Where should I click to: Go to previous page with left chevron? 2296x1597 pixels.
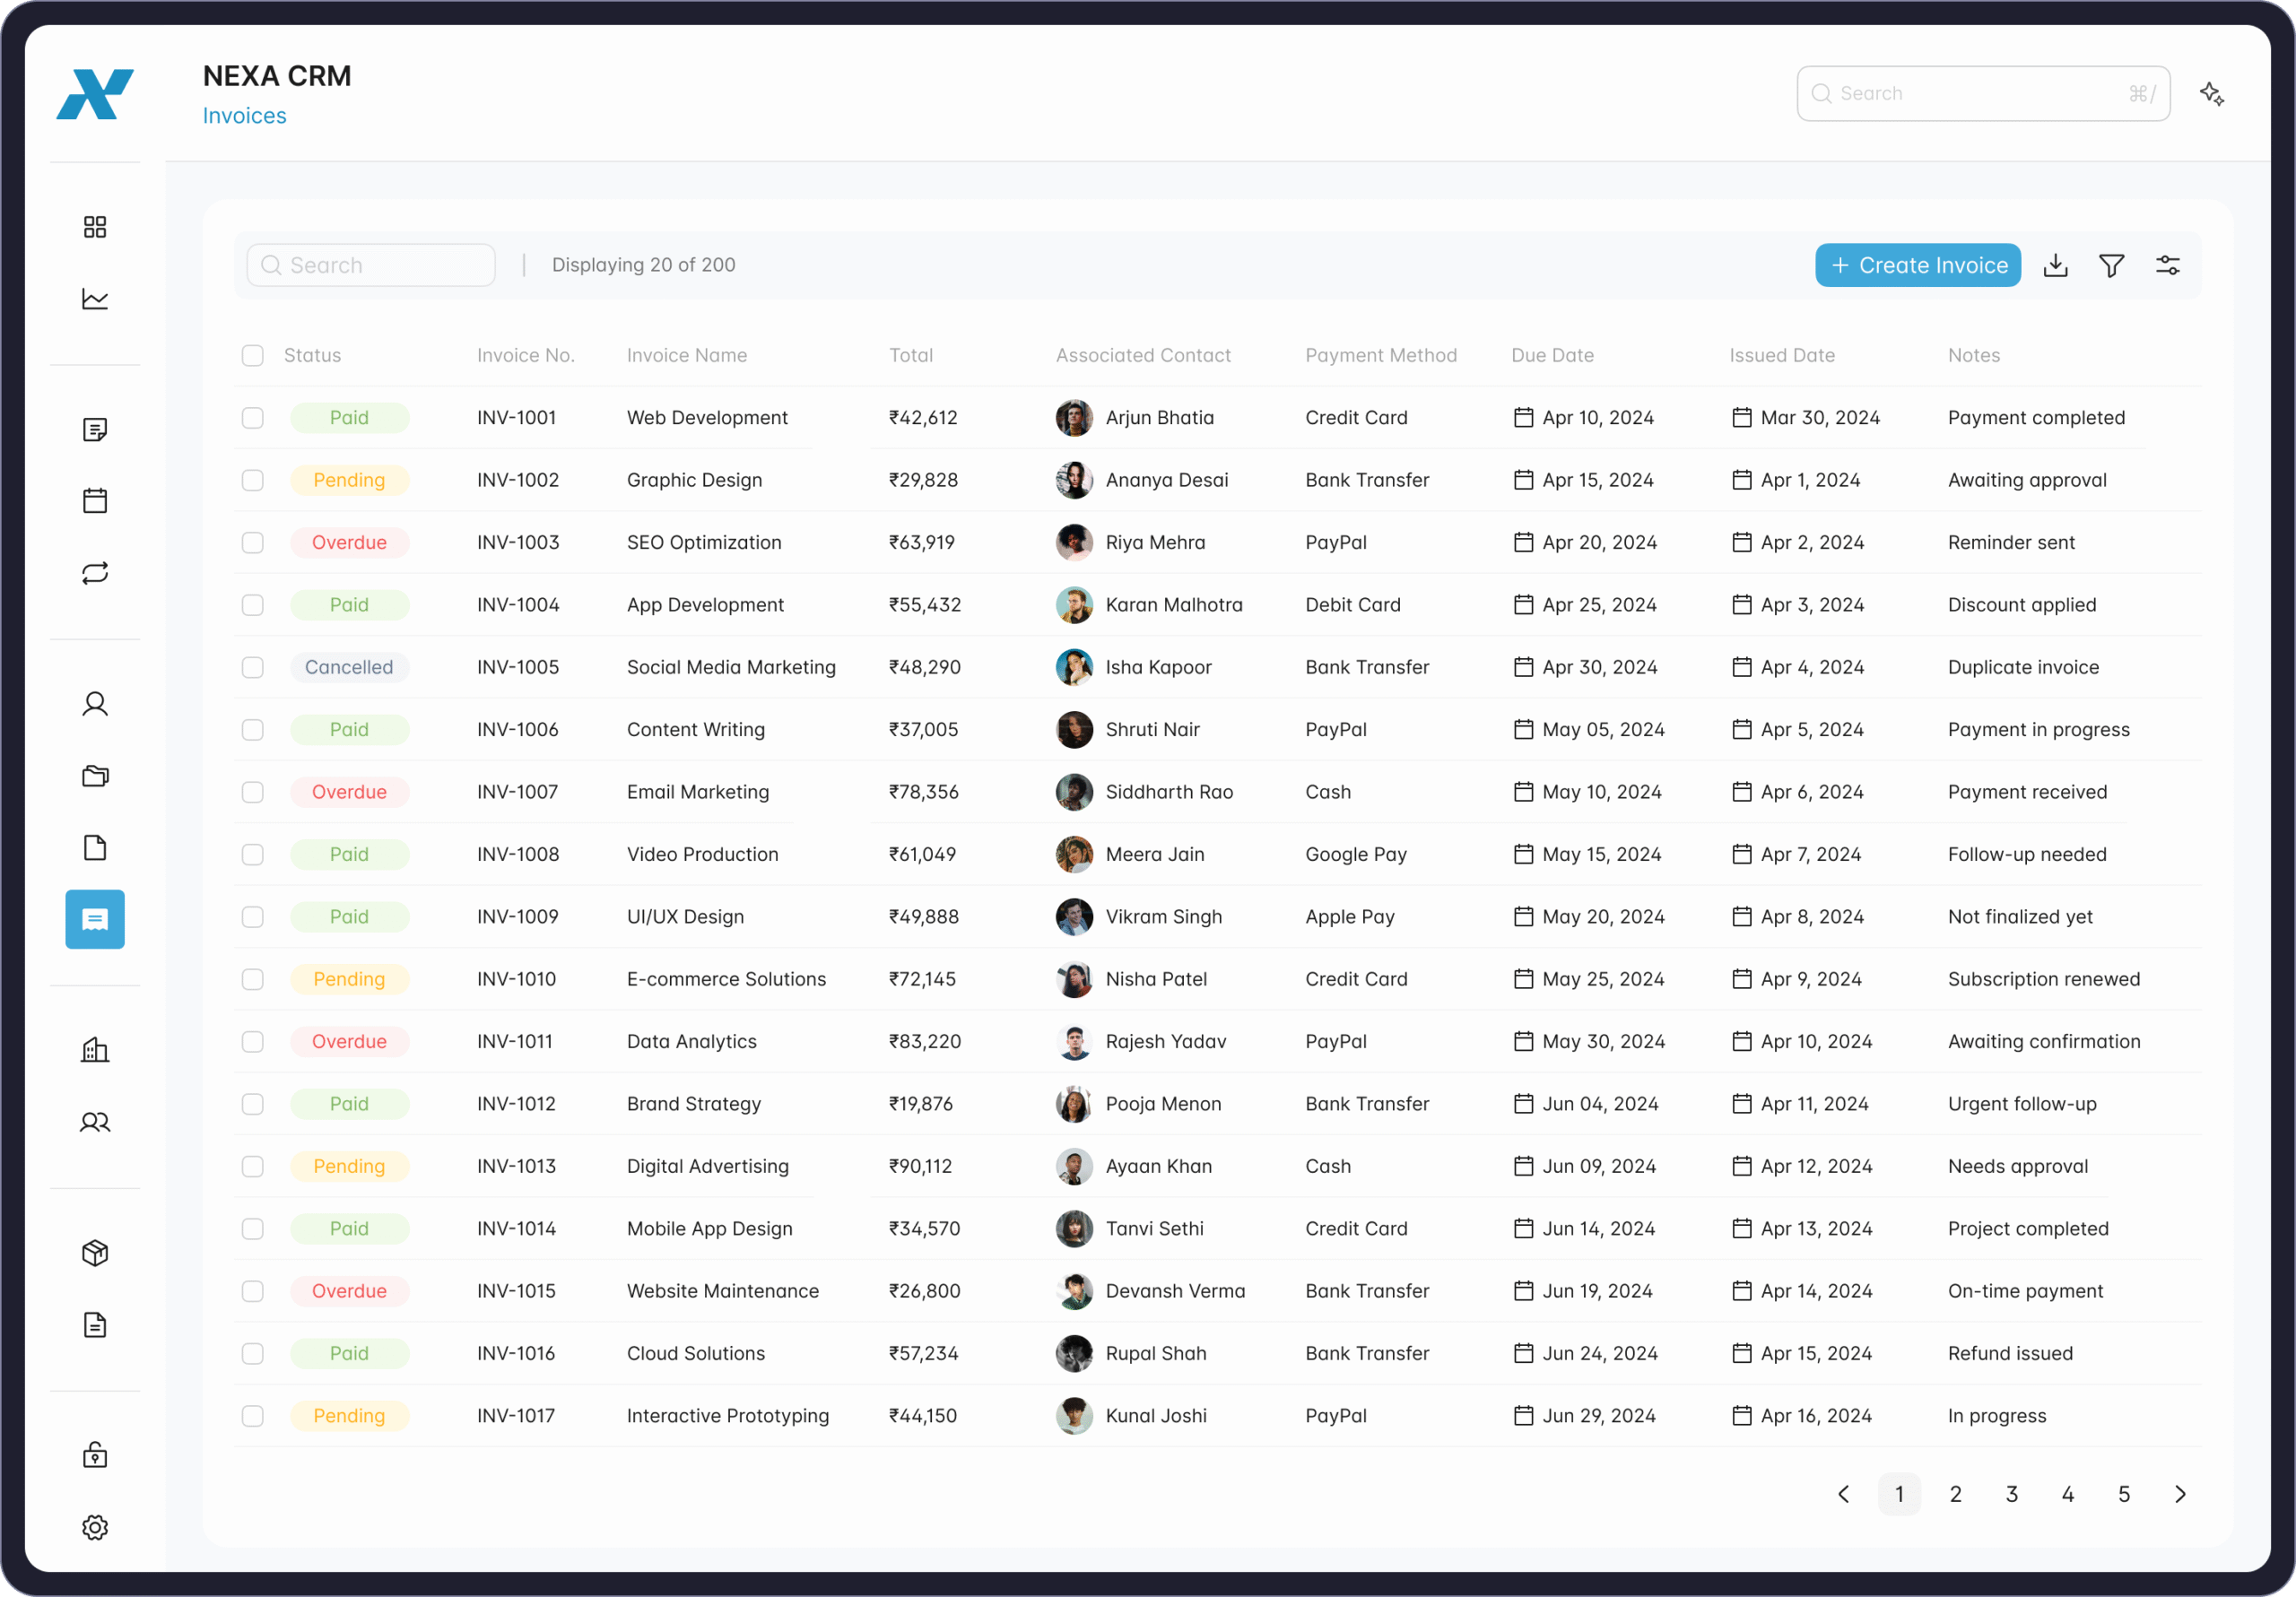coord(1843,1494)
